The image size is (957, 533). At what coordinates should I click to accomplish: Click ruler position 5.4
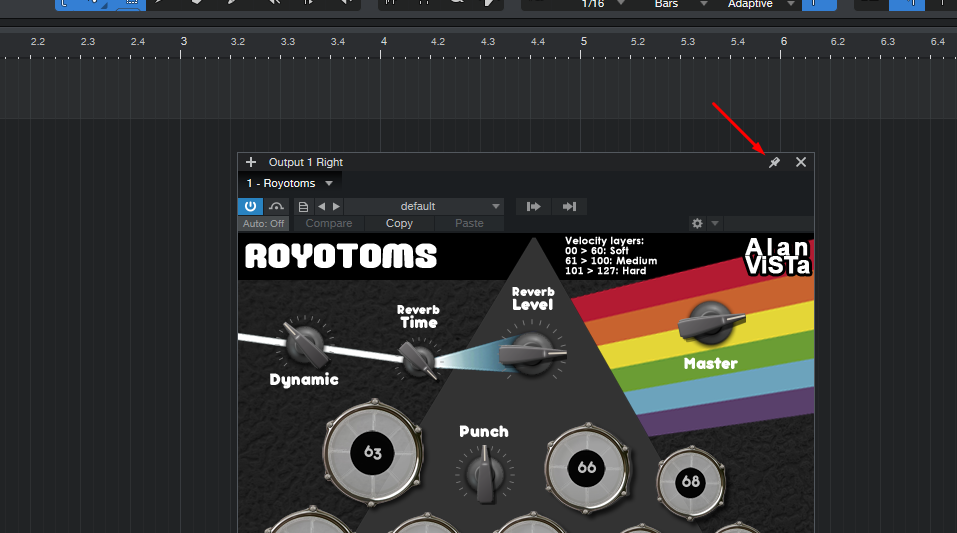[738, 42]
